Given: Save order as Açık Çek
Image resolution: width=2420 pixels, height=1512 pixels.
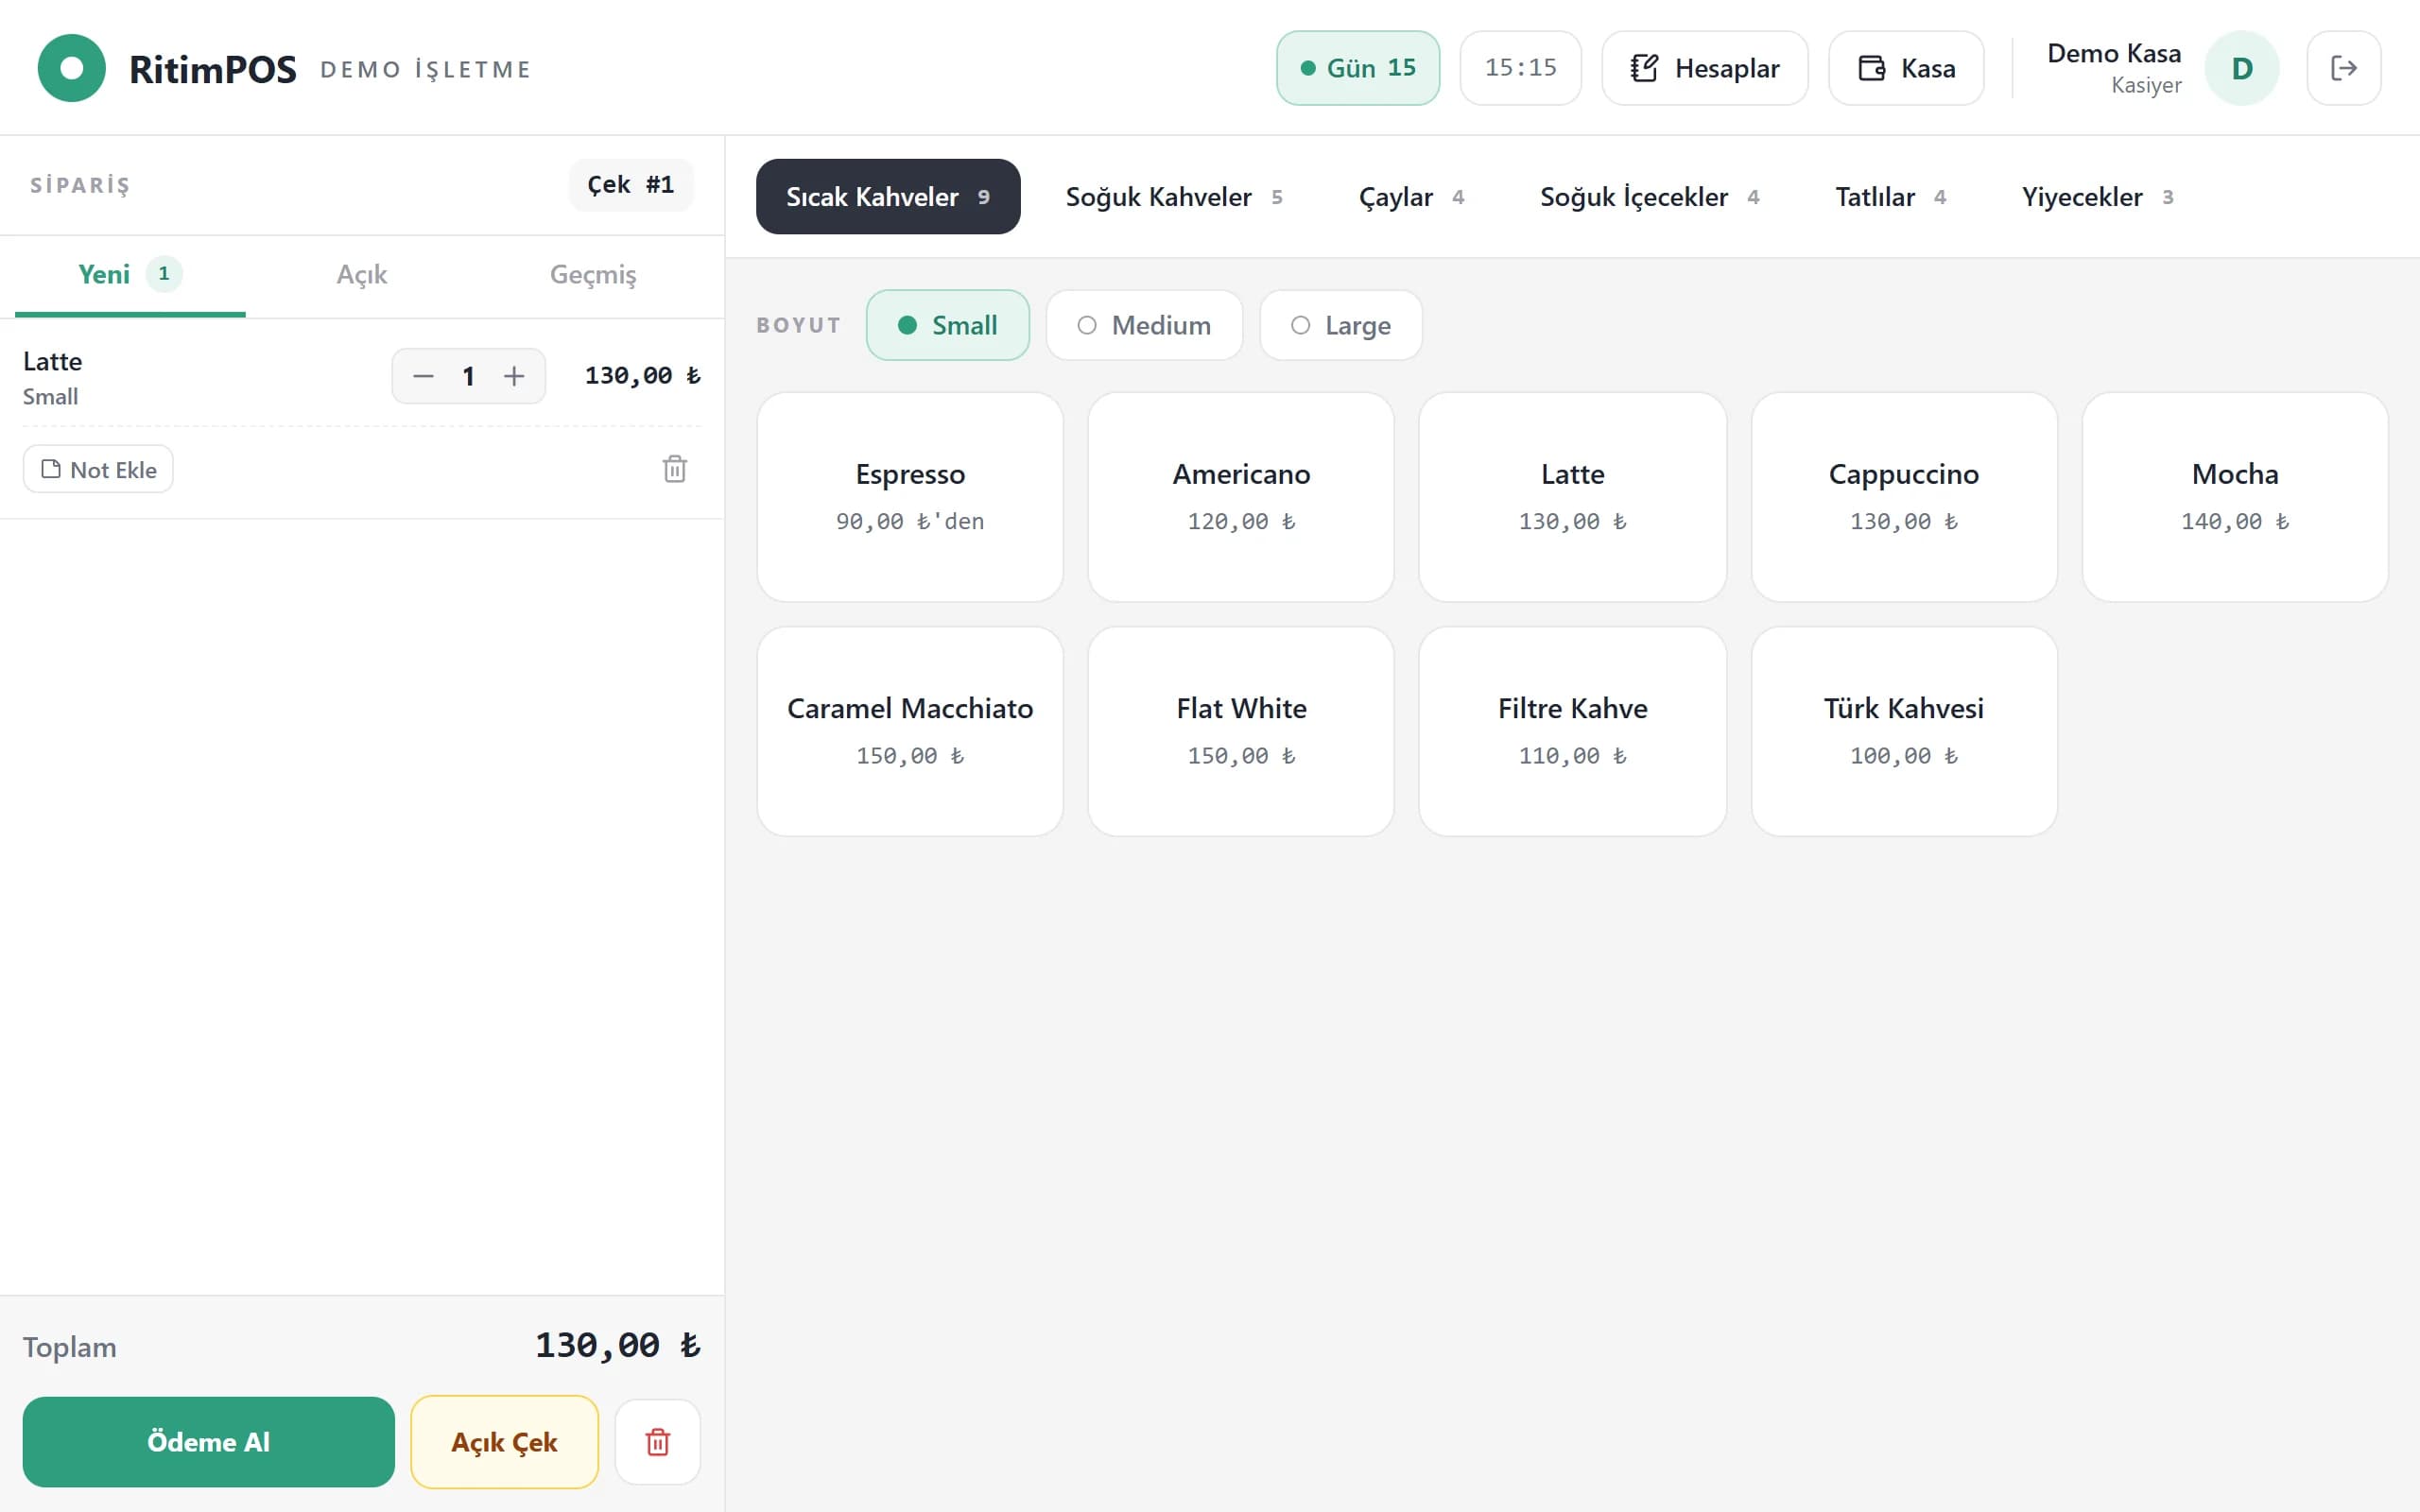Looking at the screenshot, I should pyautogui.click(x=504, y=1442).
